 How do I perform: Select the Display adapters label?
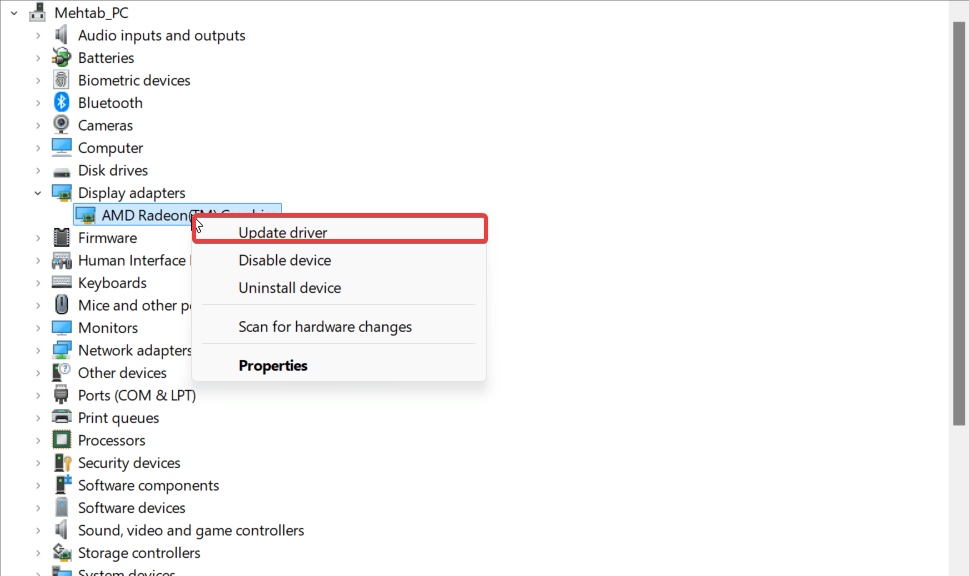(x=131, y=193)
